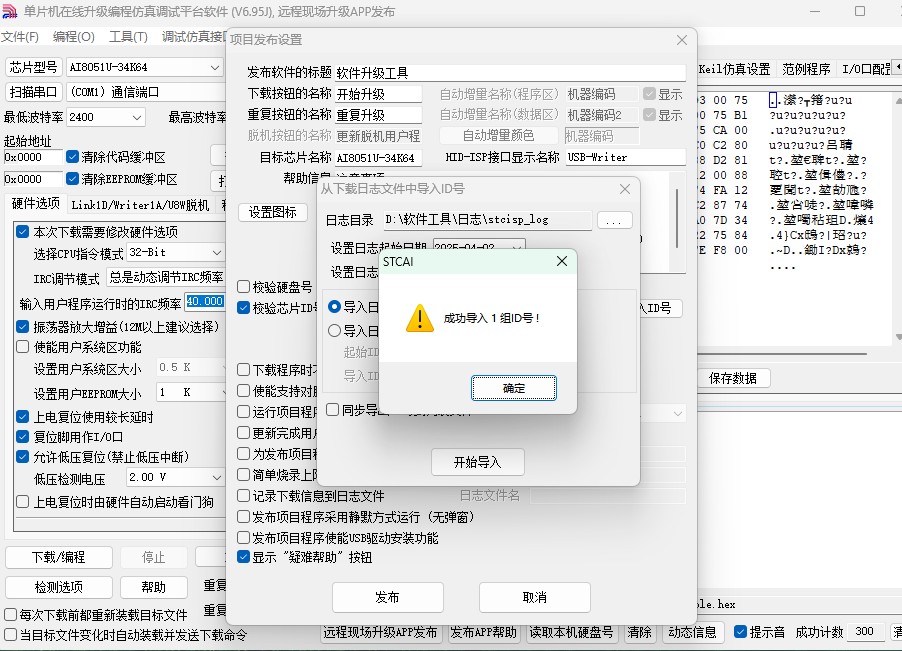The width and height of the screenshot is (902, 651).
Task: Close the 项目发布设置 window
Action: coord(682,40)
